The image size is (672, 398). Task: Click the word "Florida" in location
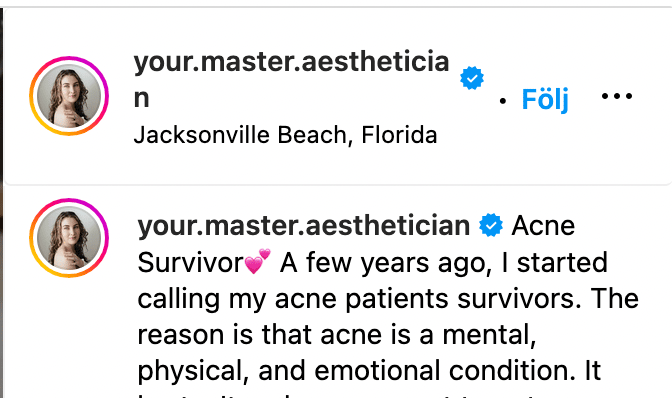[399, 135]
